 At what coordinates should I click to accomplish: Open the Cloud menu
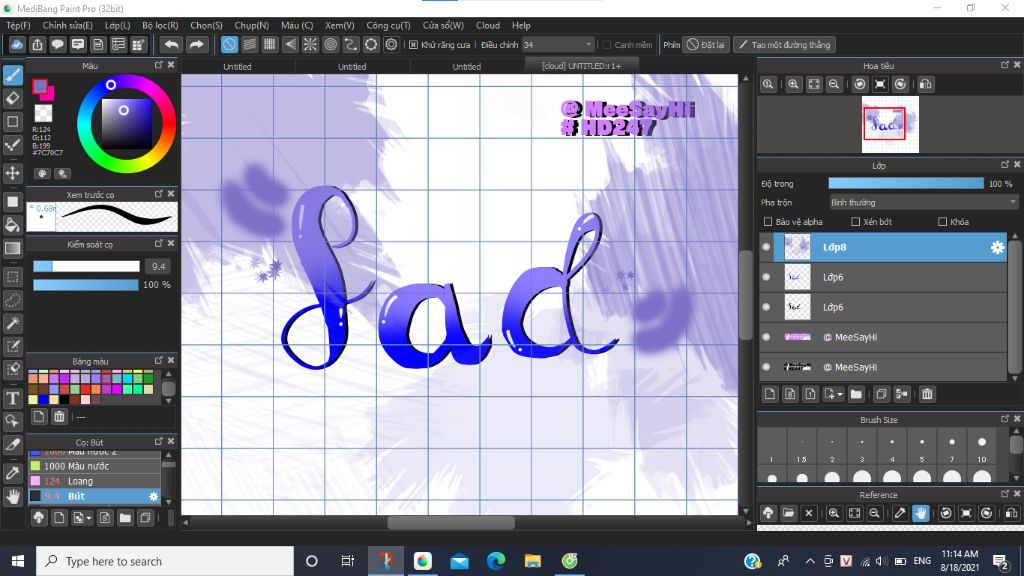[x=488, y=25]
